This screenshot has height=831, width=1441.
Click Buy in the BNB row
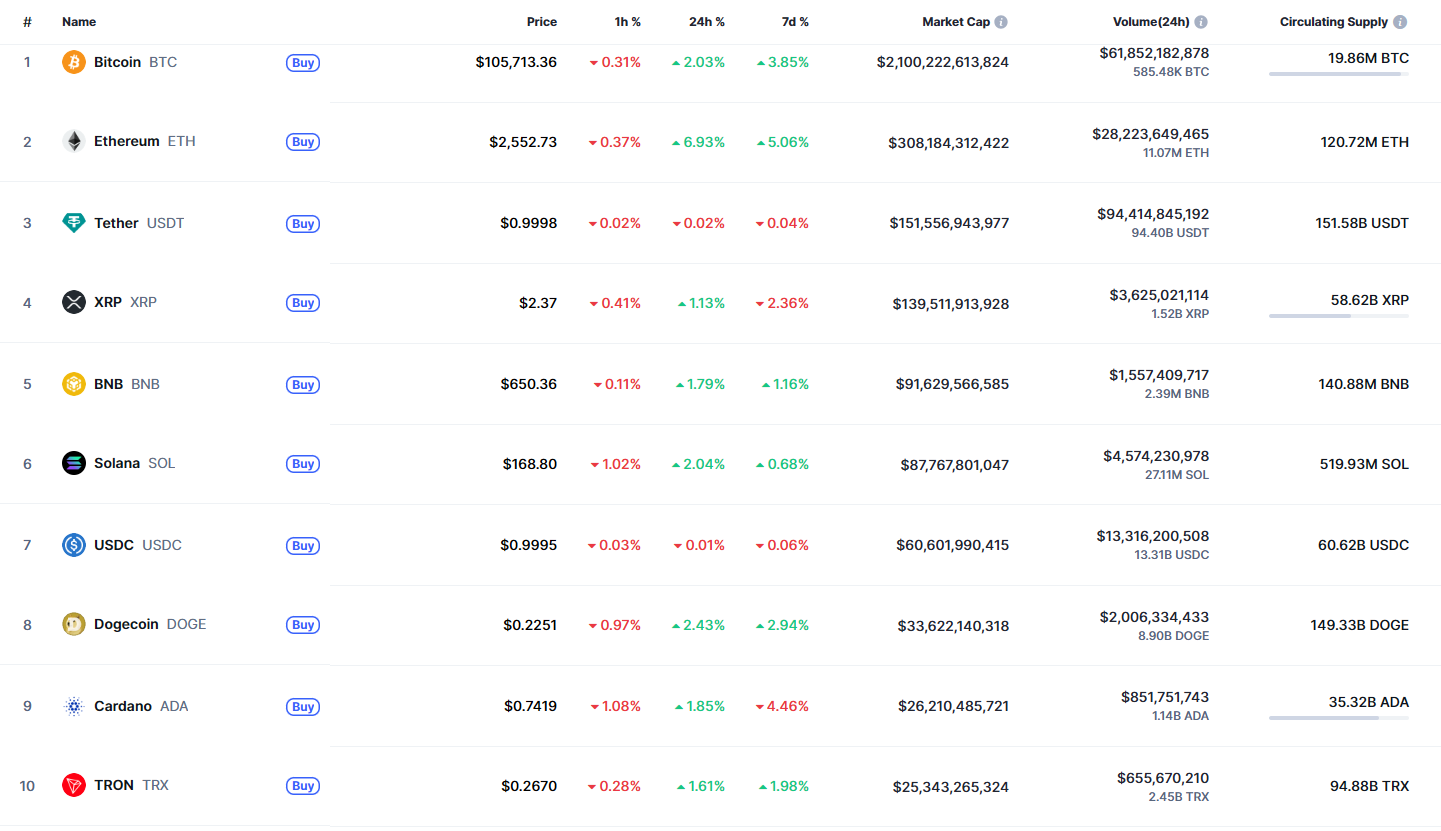(x=303, y=384)
